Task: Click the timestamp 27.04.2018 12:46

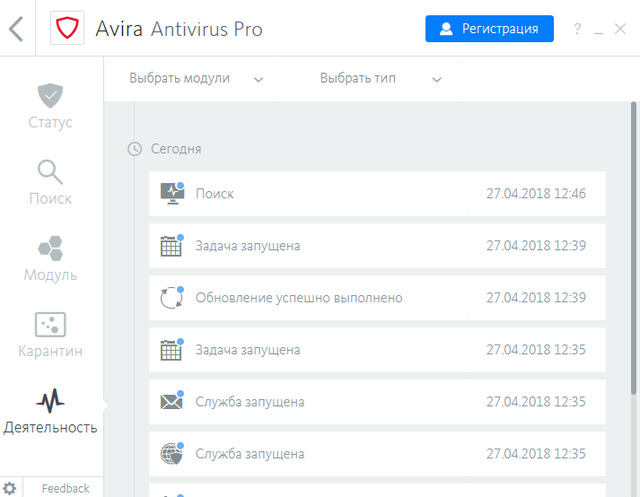Action: point(536,193)
